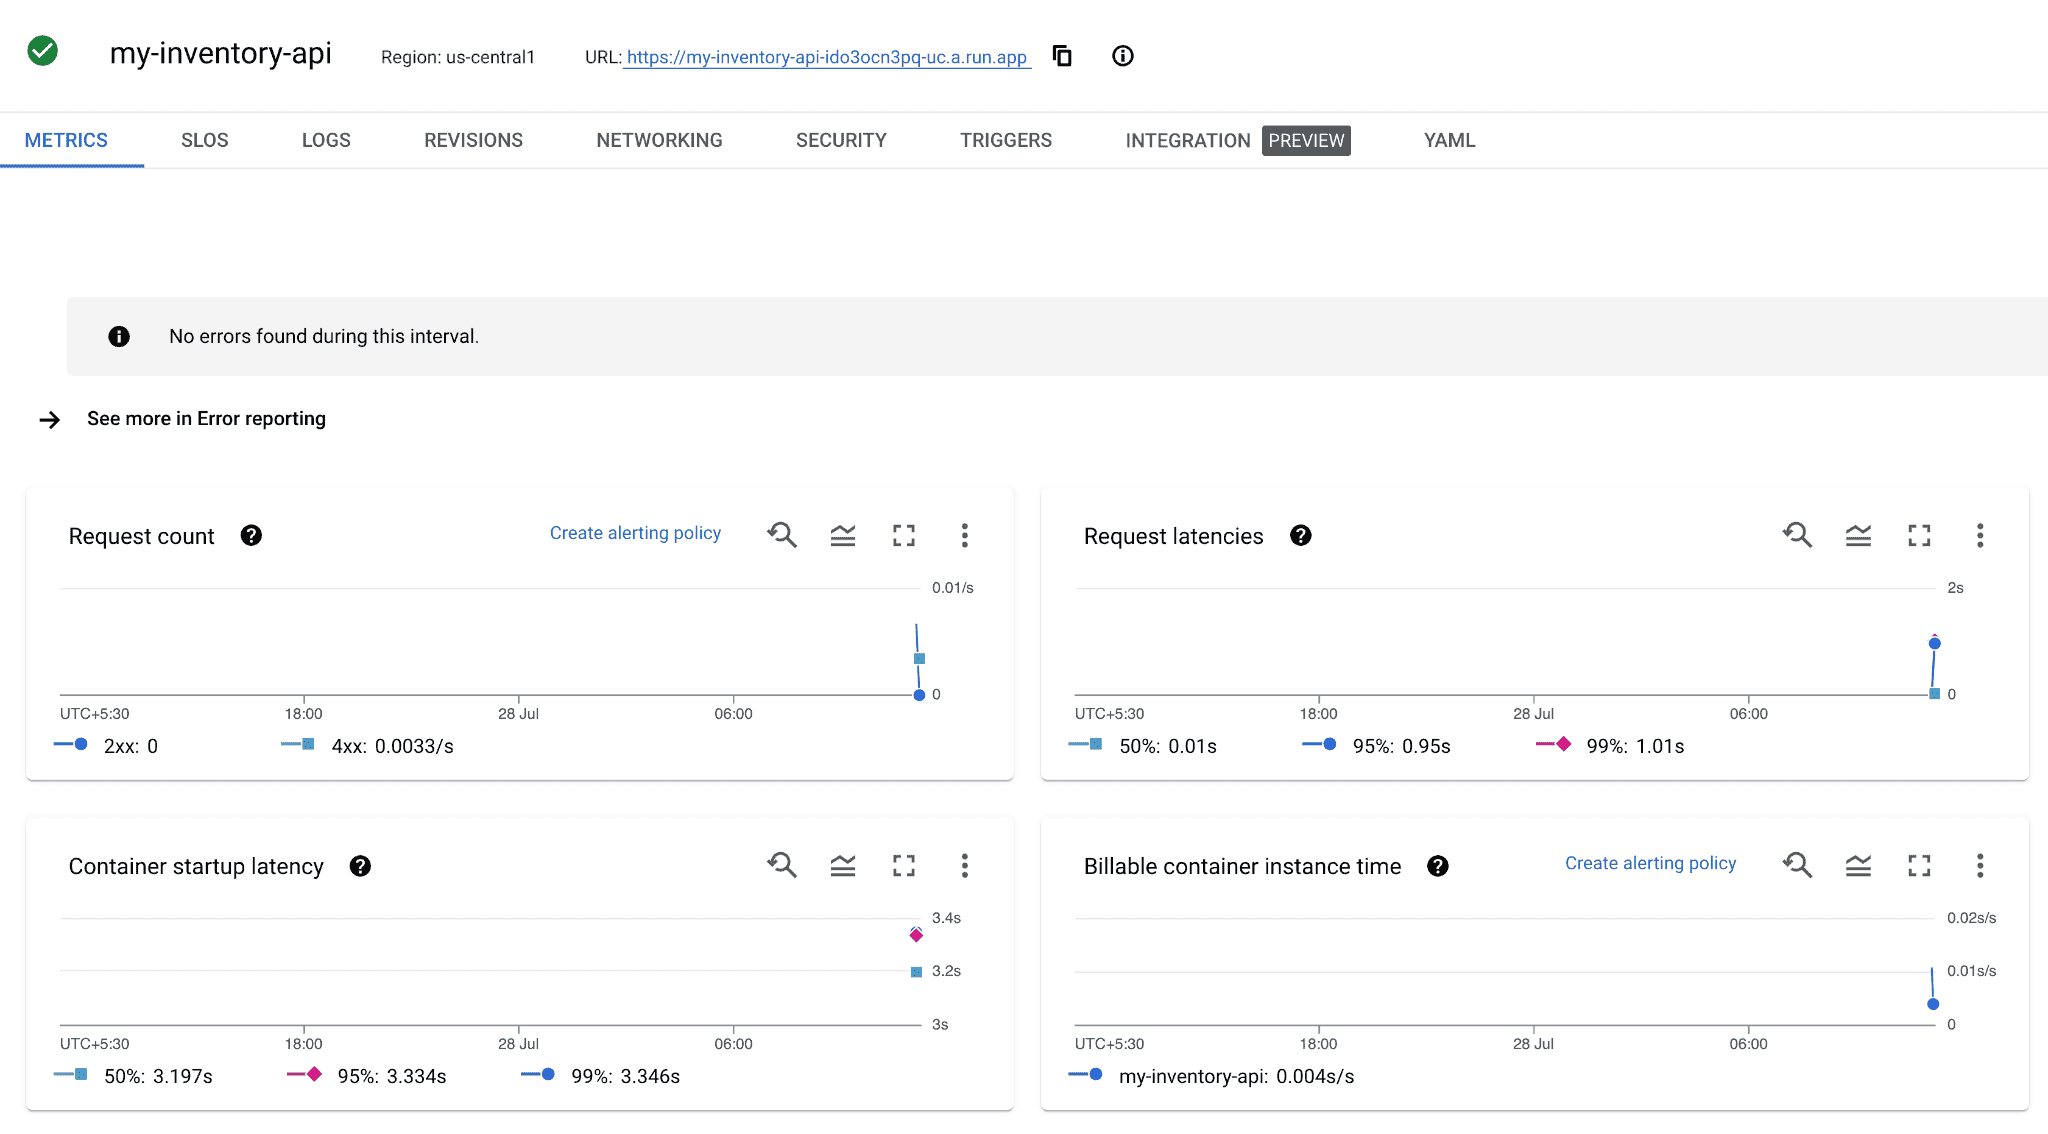Click the help icon beside Billable container instance time

click(x=1438, y=866)
